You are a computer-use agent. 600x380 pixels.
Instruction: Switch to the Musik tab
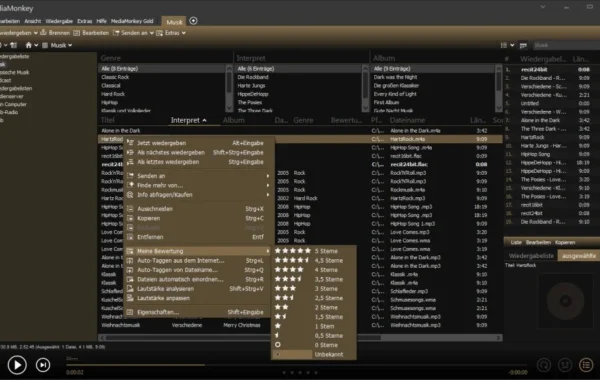[174, 22]
